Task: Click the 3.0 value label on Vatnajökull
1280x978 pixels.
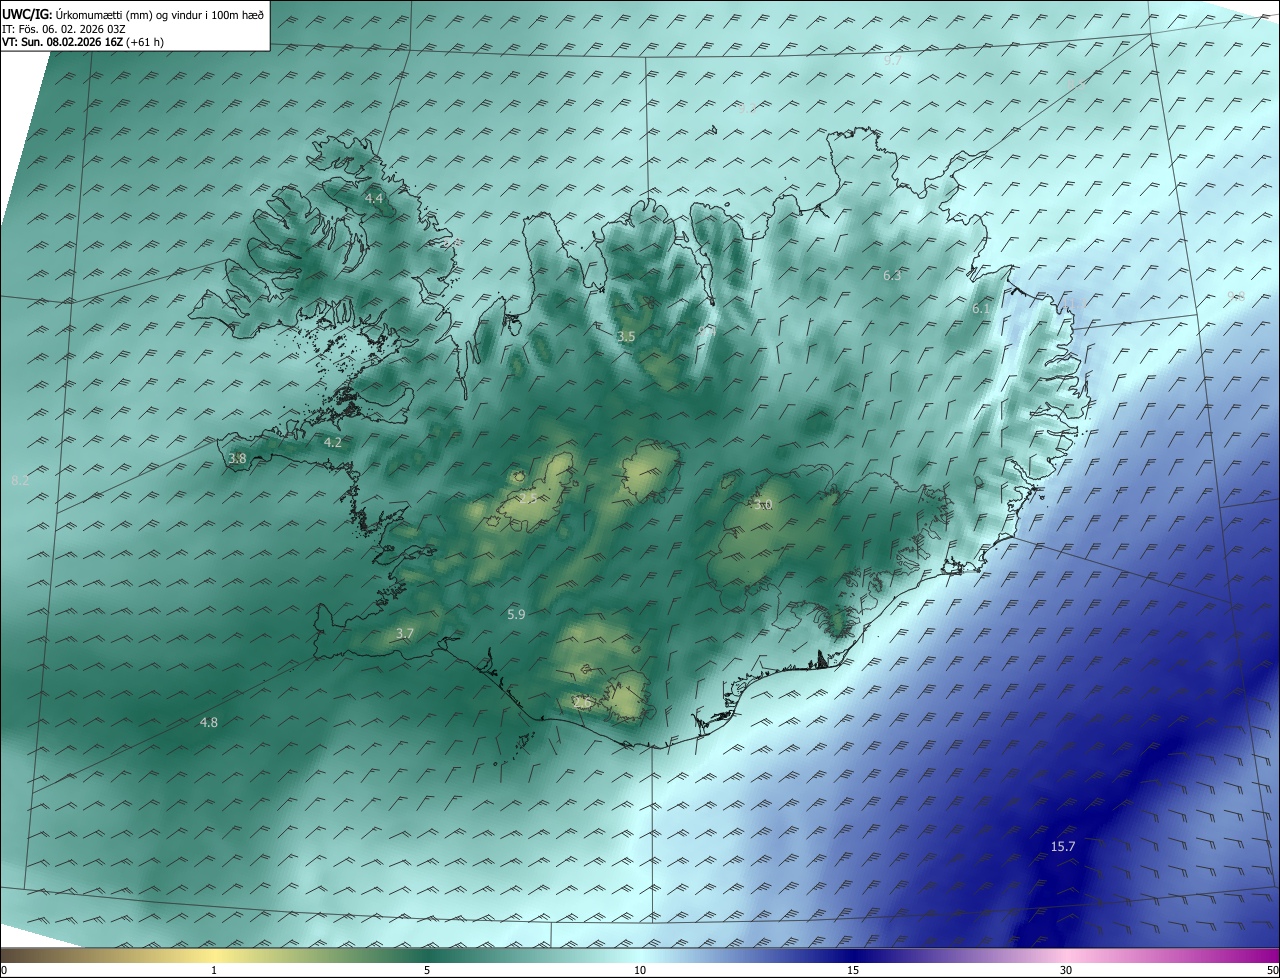Action: 764,505
